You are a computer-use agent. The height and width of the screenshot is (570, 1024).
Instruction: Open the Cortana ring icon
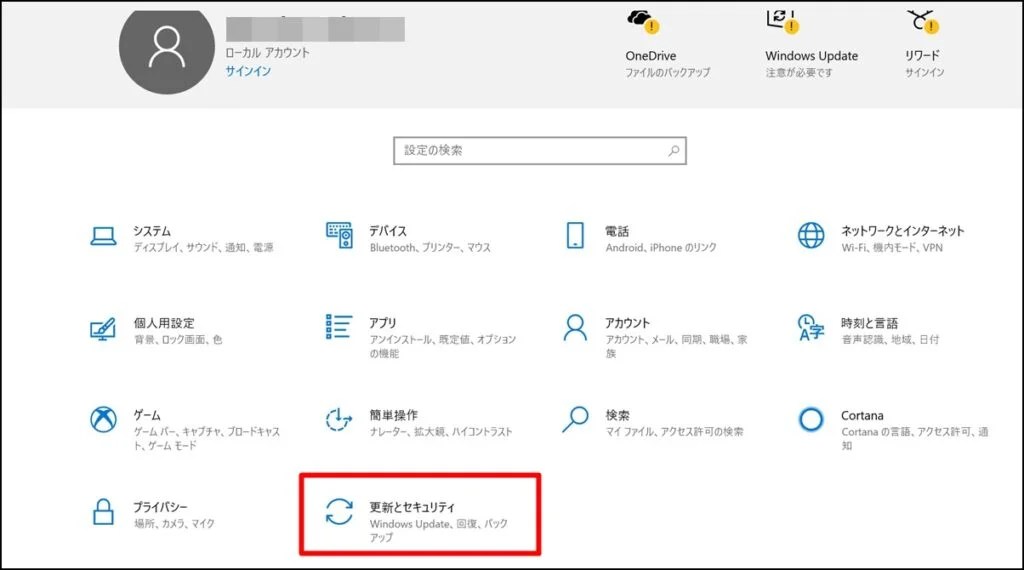[x=811, y=419]
